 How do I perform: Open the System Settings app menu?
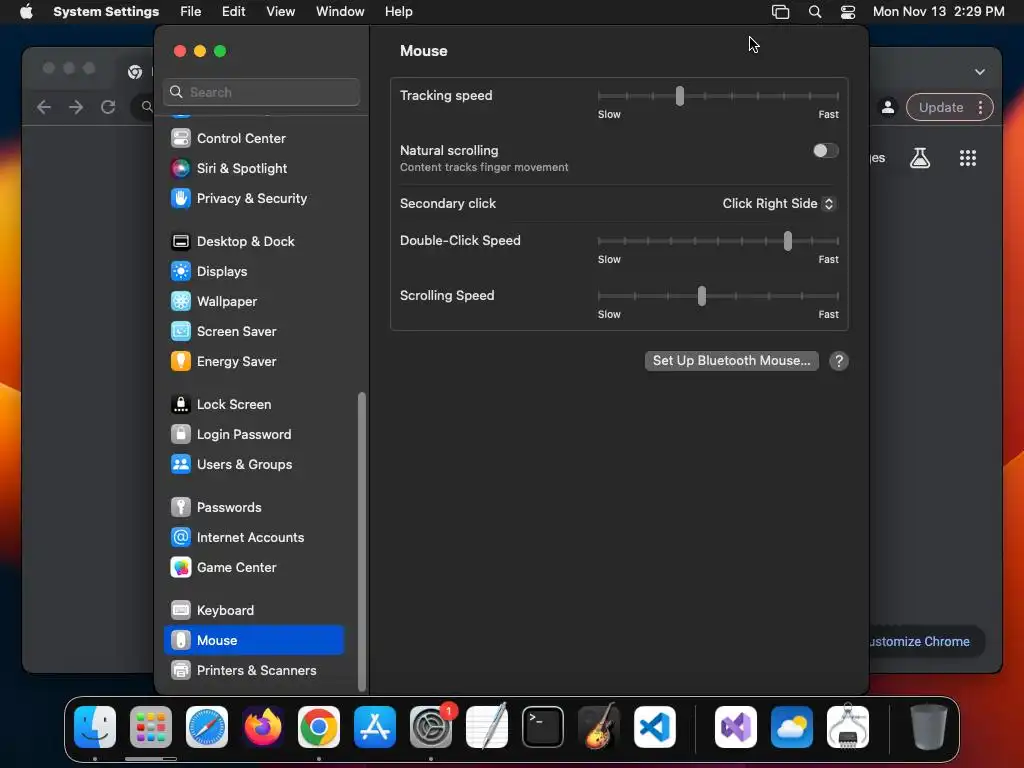pos(106,12)
